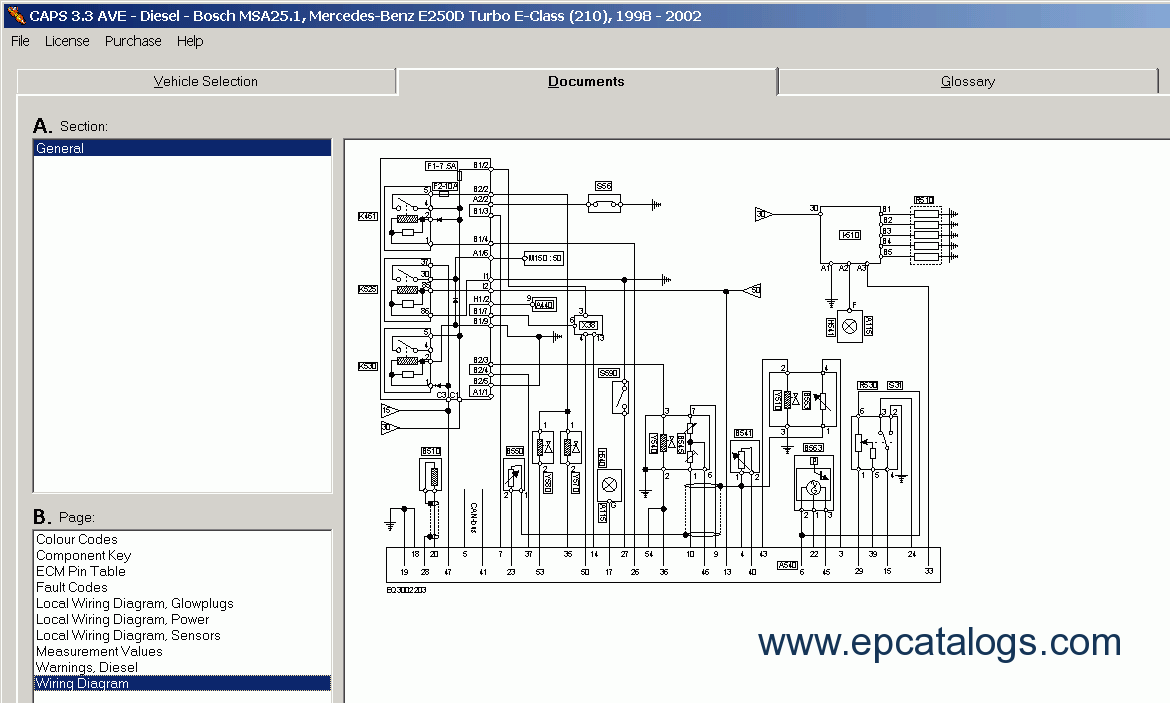
Task: Select Local Wiring Diagram, Power
Action: [183, 619]
